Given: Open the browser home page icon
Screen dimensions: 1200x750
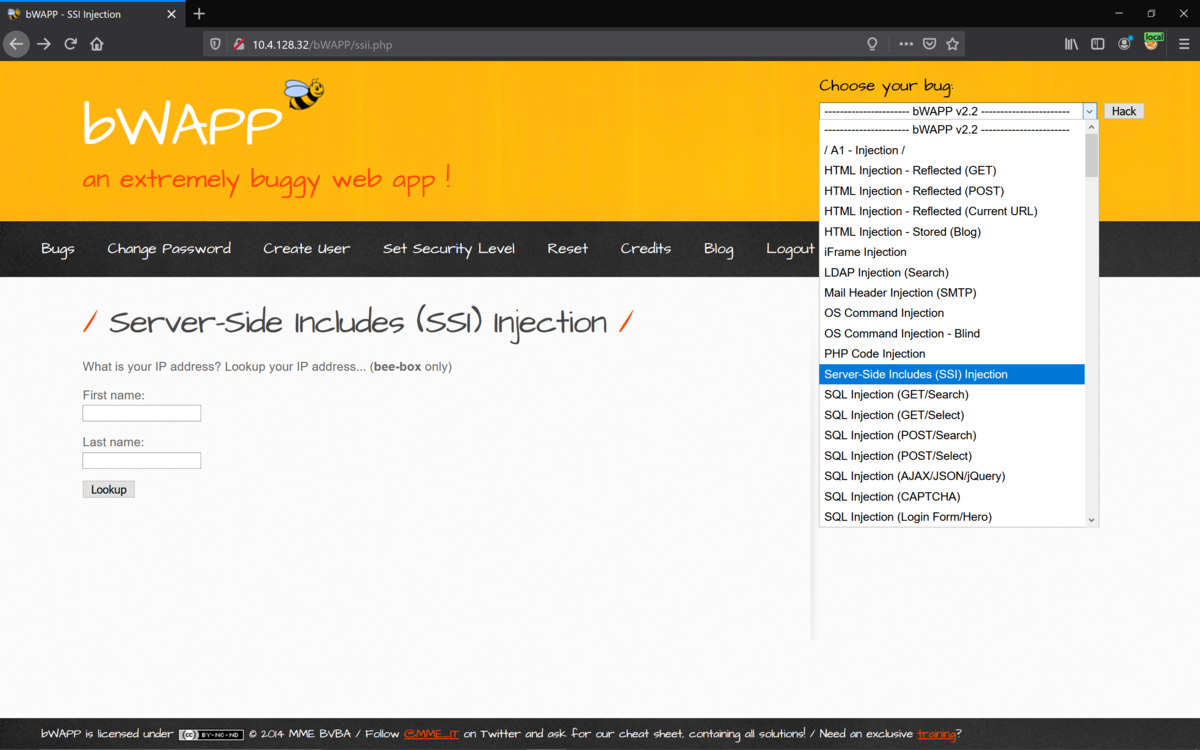Looking at the screenshot, I should tap(97, 44).
